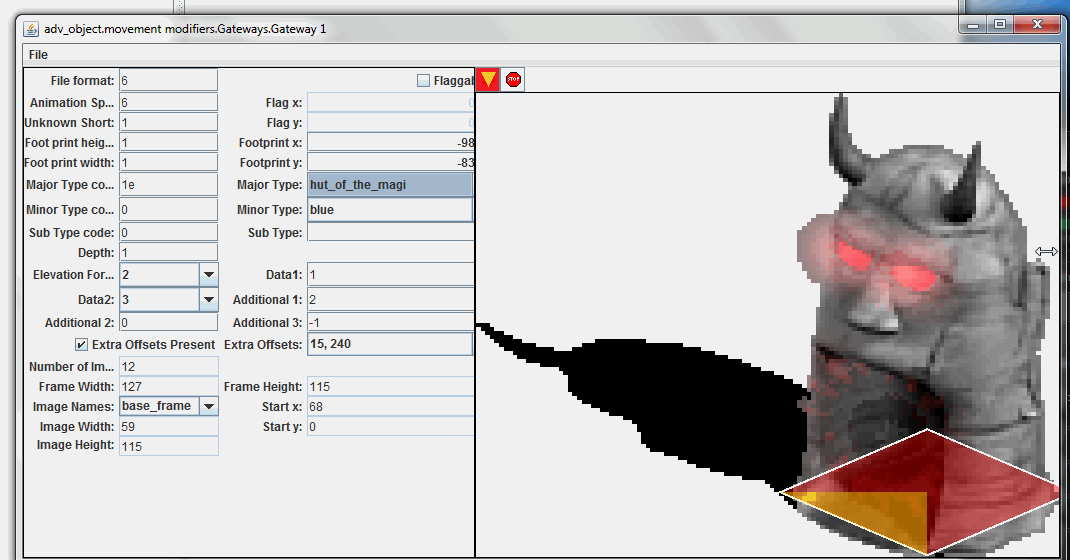Click the Foot print height field

coord(169,143)
